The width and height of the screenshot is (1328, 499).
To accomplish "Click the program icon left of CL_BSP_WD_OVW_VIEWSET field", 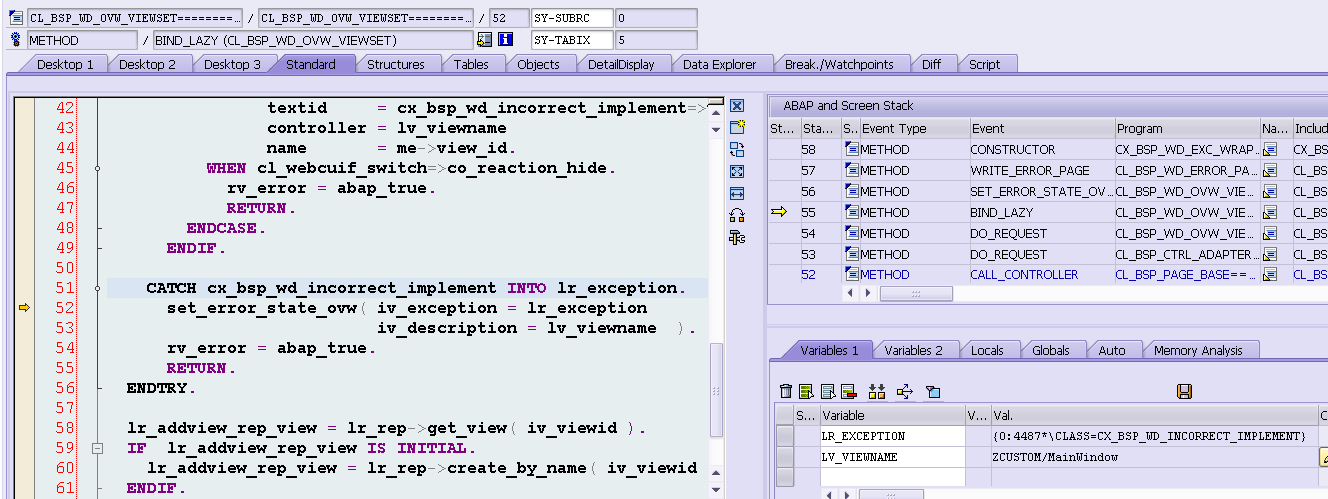I will point(16,18).
